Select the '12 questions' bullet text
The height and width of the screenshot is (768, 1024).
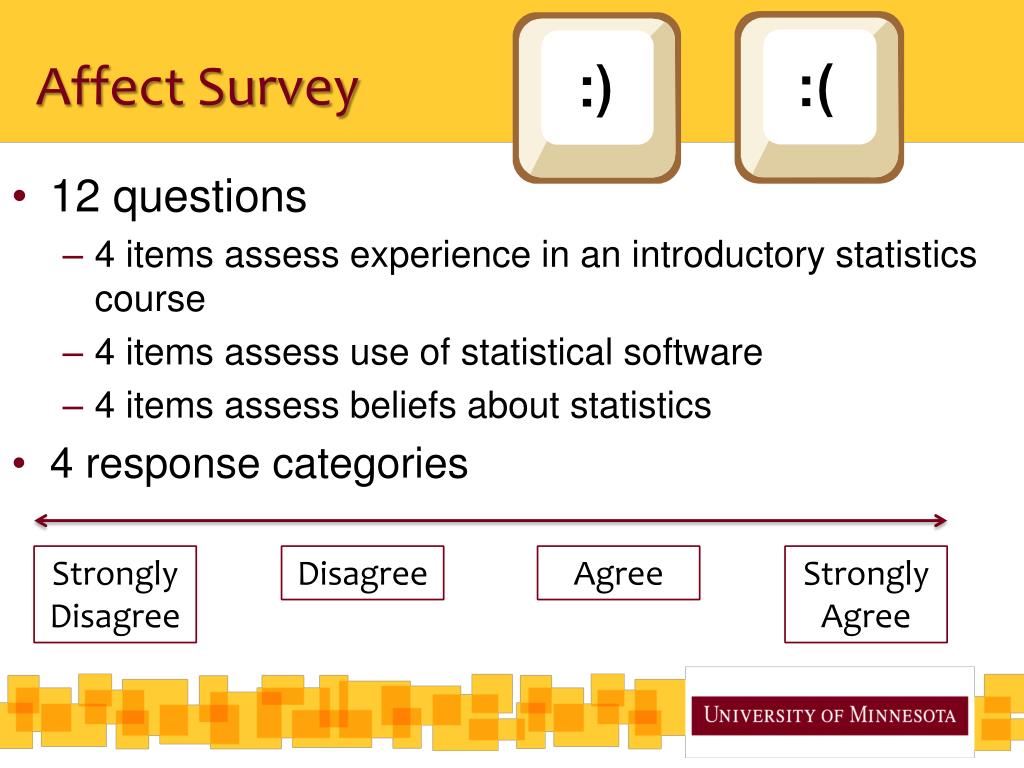point(179,197)
